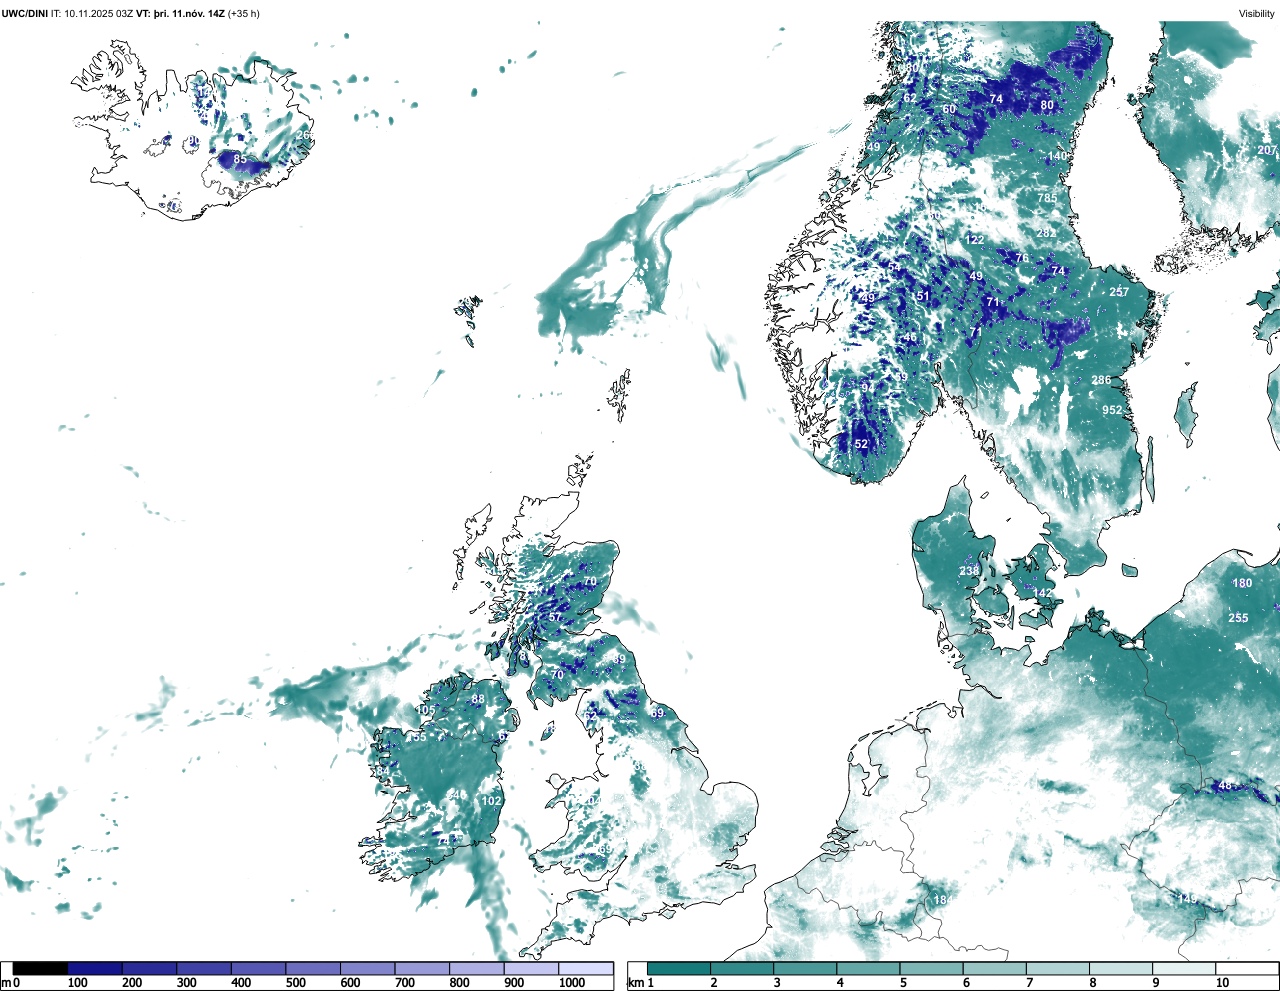The width and height of the screenshot is (1280, 991).
Task: Click the '76' value in central Sweden
Action: (x=1022, y=258)
